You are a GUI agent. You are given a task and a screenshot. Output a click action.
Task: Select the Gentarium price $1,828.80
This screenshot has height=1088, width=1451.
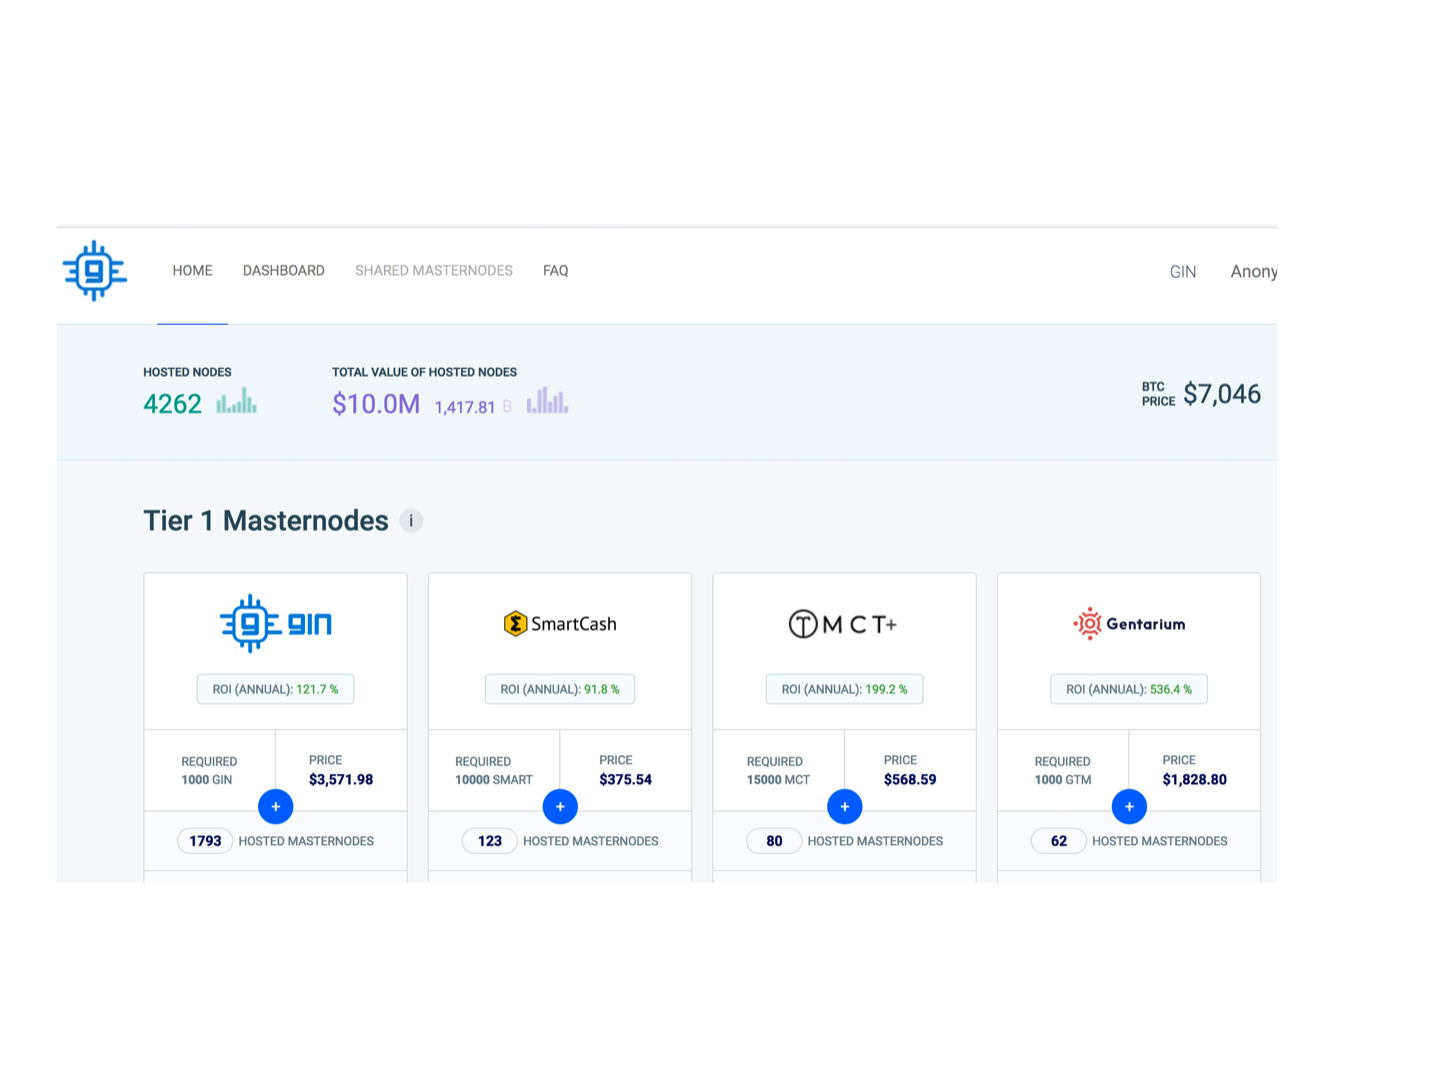(1194, 780)
